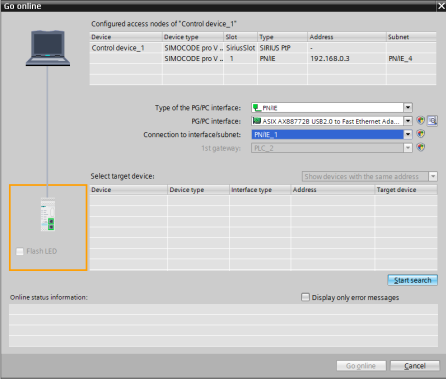Click the Target device column header
Screen dimensions: 446x379
[406, 190]
